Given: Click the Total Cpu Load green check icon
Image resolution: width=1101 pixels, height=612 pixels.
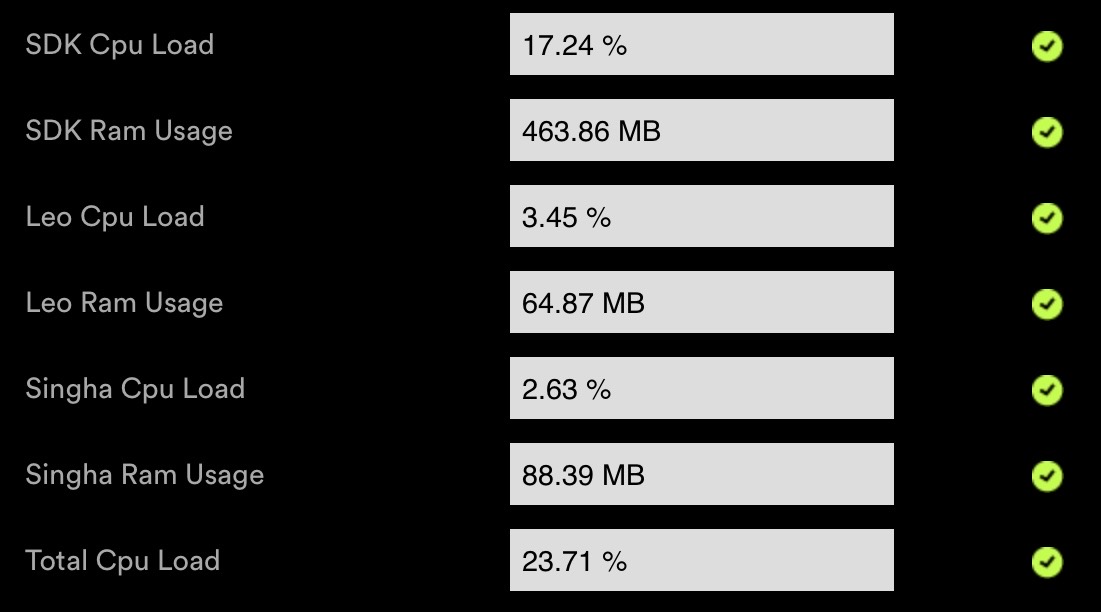Looking at the screenshot, I should 1047,561.
